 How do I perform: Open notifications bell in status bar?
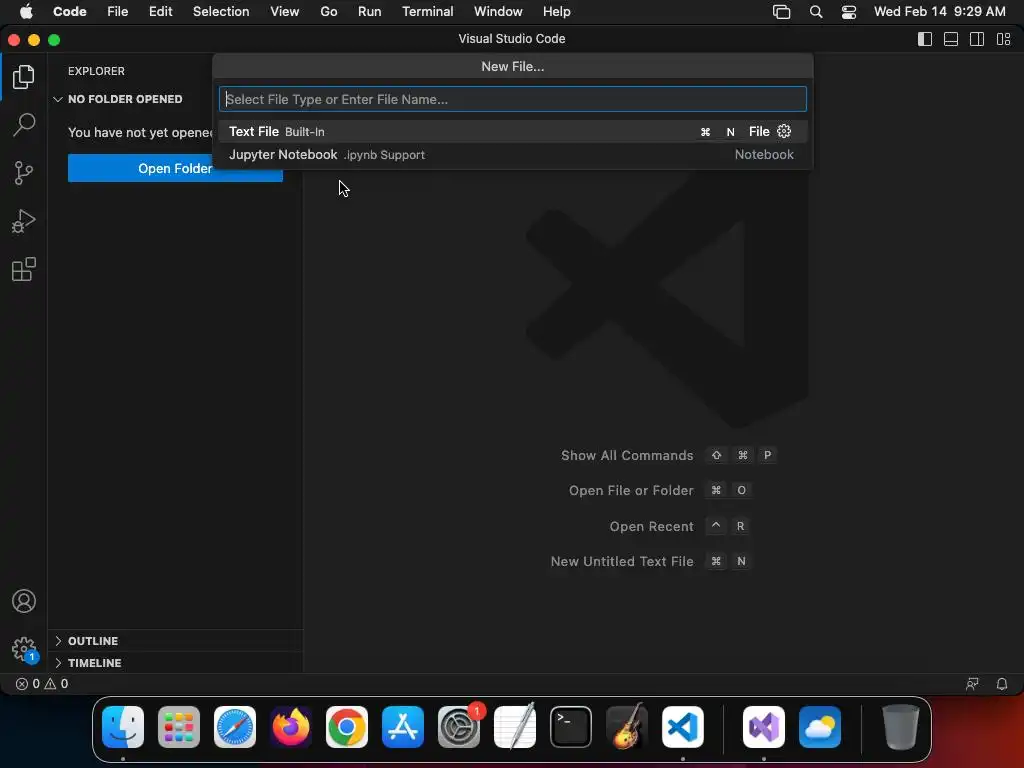tap(1002, 684)
